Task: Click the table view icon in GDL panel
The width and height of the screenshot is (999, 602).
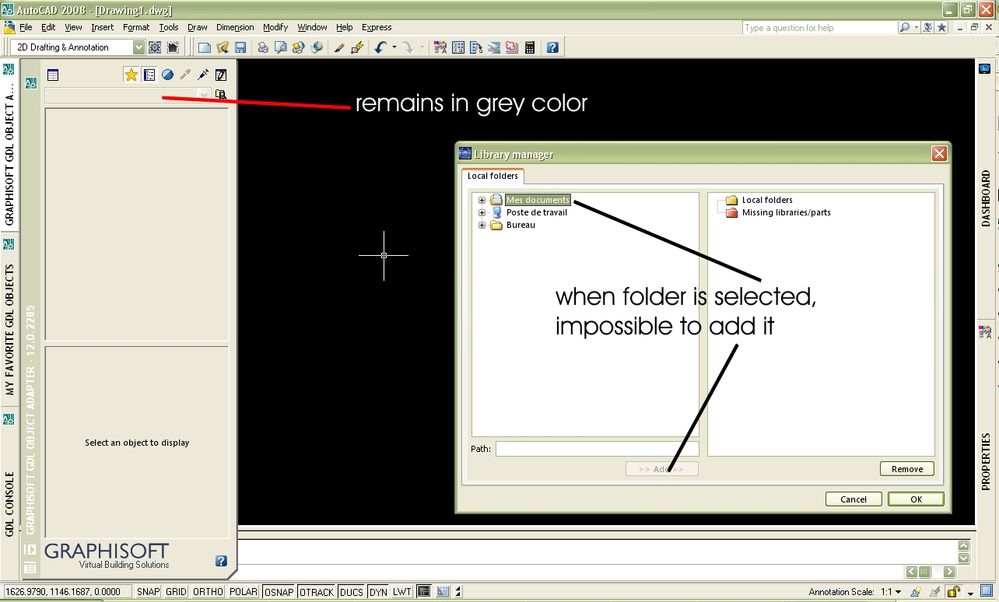Action: coord(53,75)
